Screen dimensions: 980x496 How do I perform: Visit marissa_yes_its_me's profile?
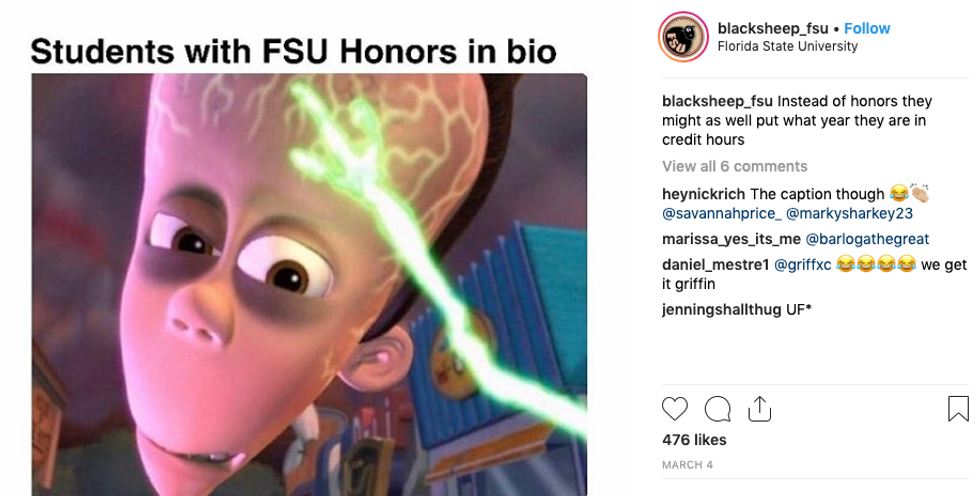(x=731, y=239)
